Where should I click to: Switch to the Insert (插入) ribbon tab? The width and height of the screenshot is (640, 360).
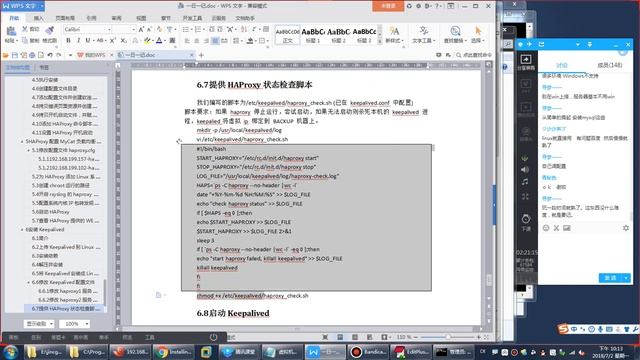pos(38,18)
